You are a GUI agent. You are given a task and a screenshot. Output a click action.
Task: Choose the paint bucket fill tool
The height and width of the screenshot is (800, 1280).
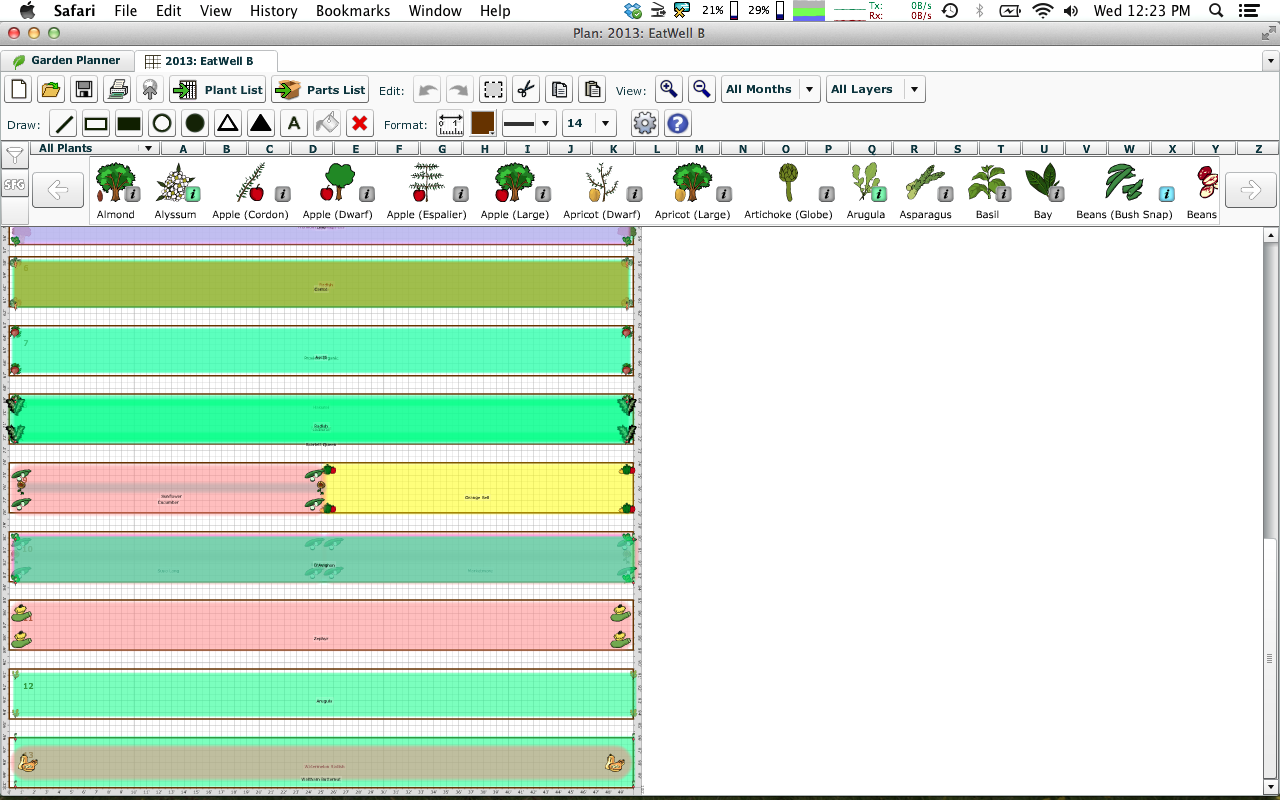327,124
